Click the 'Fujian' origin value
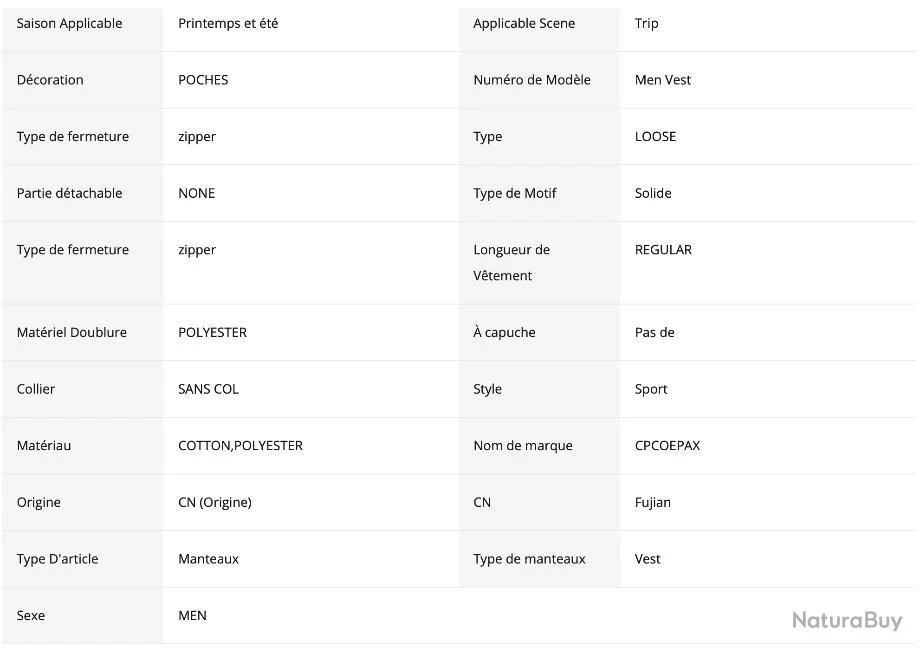 pos(652,502)
